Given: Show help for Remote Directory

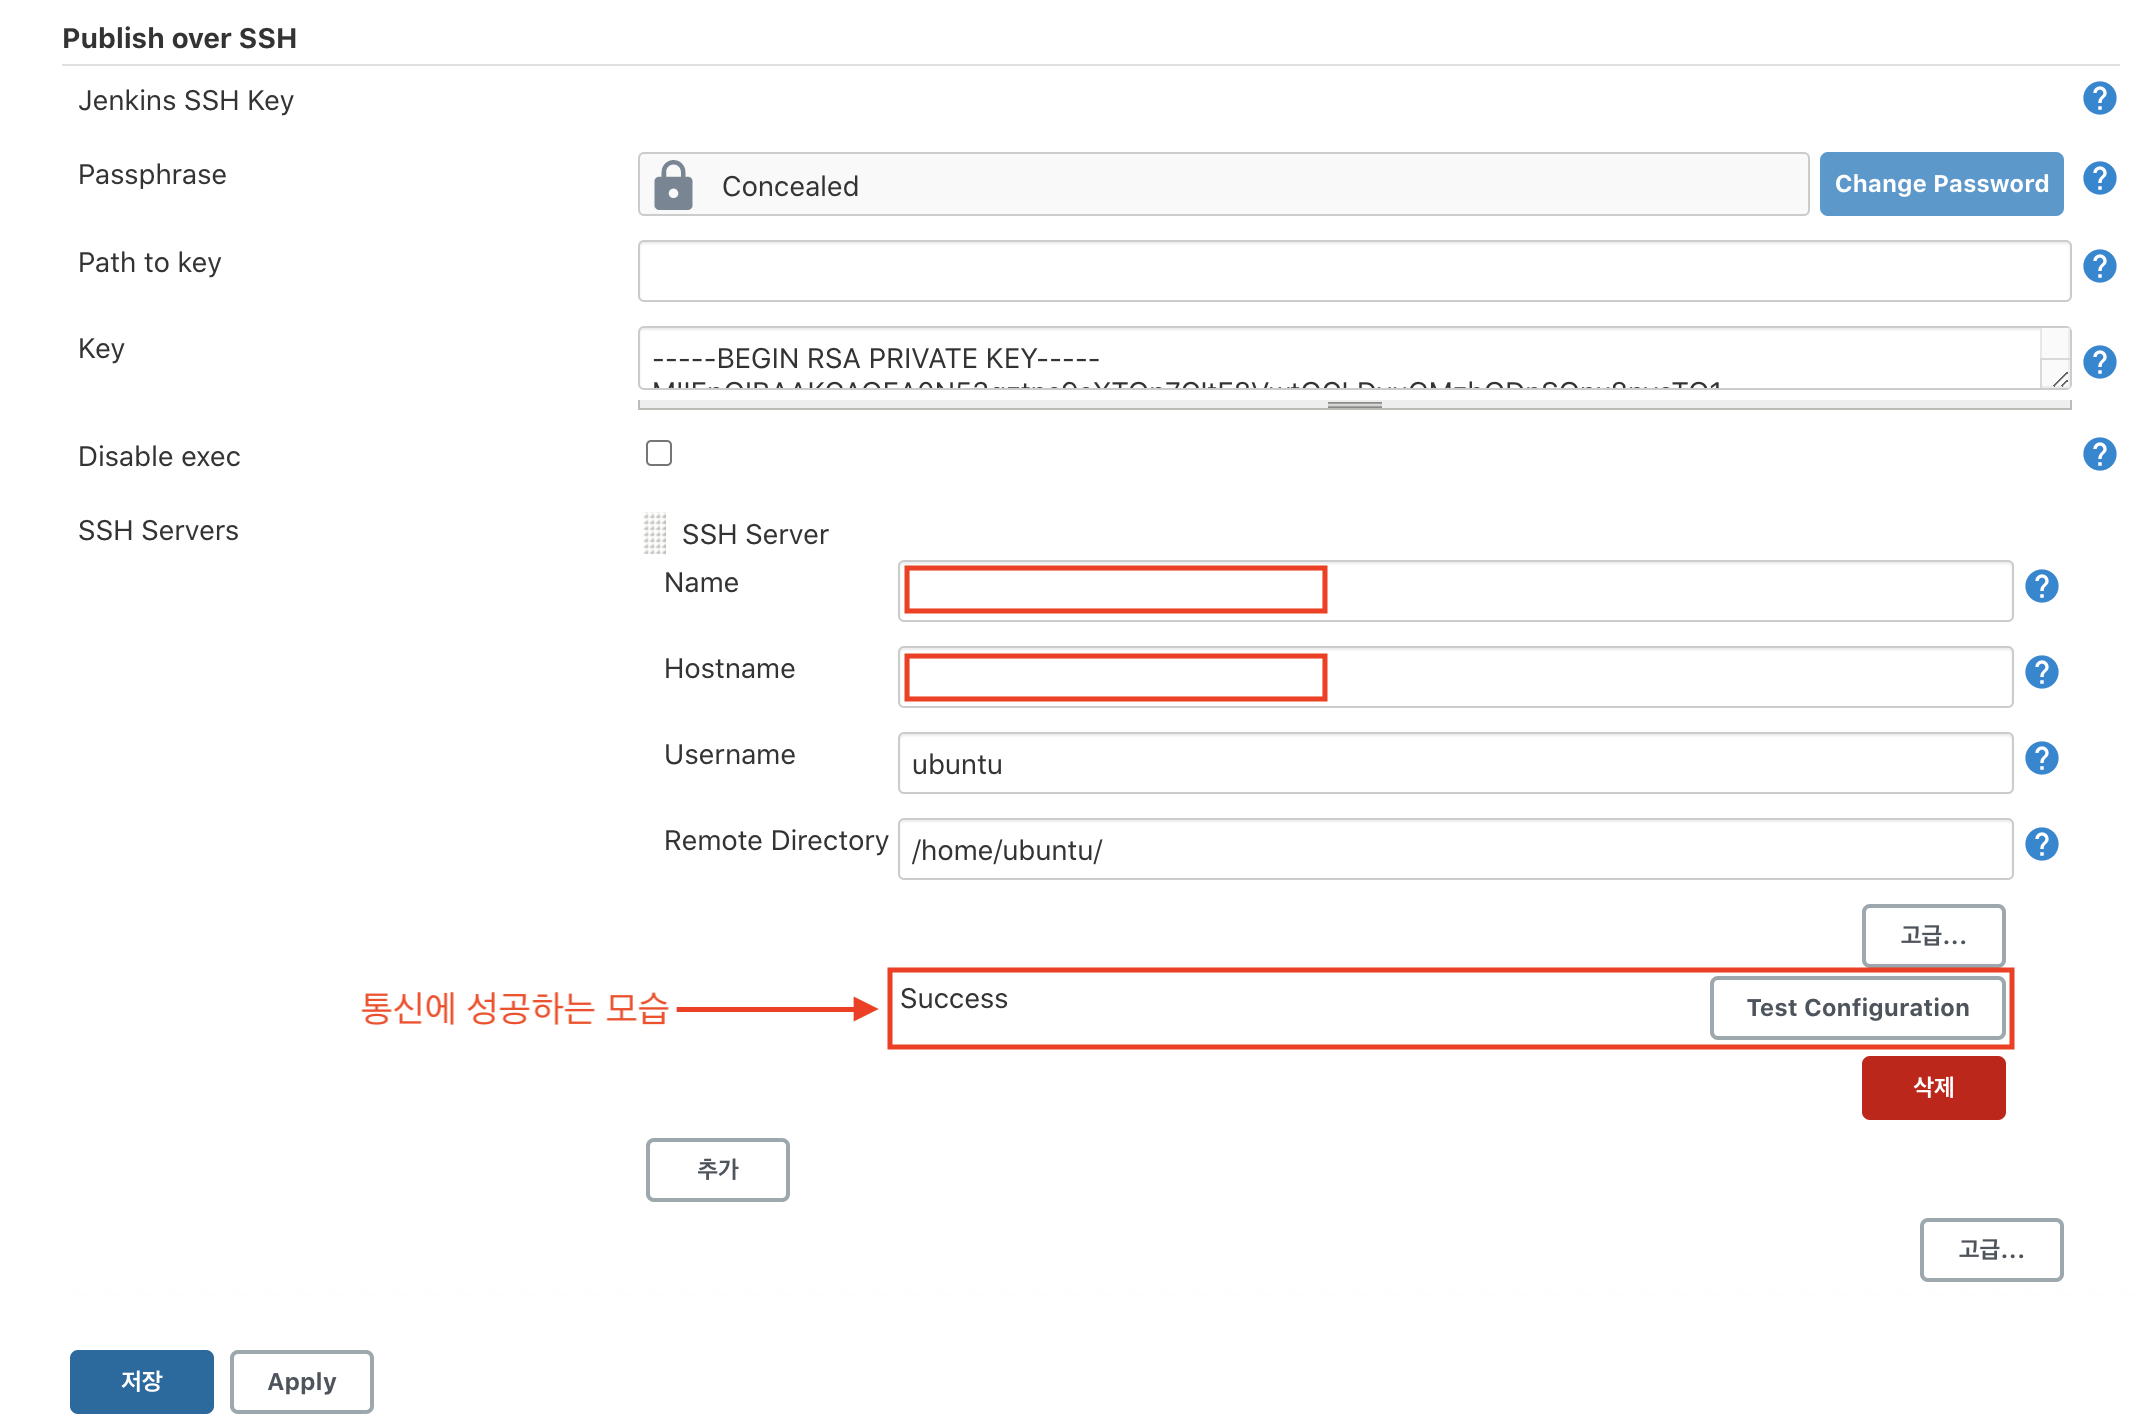Looking at the screenshot, I should click(2041, 844).
